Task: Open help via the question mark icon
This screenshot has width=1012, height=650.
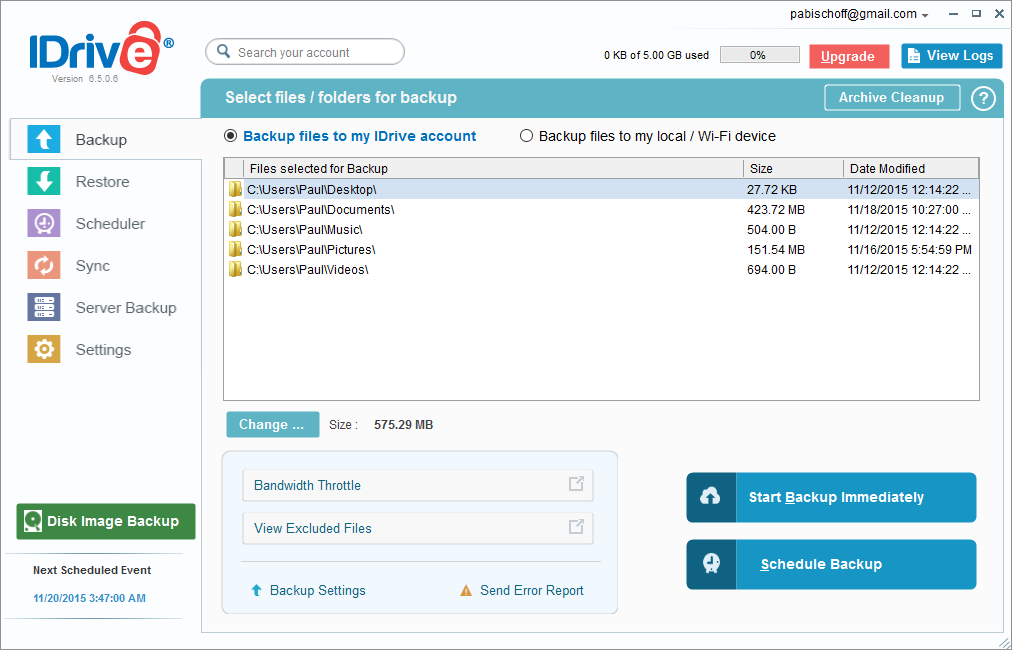Action: [x=983, y=99]
